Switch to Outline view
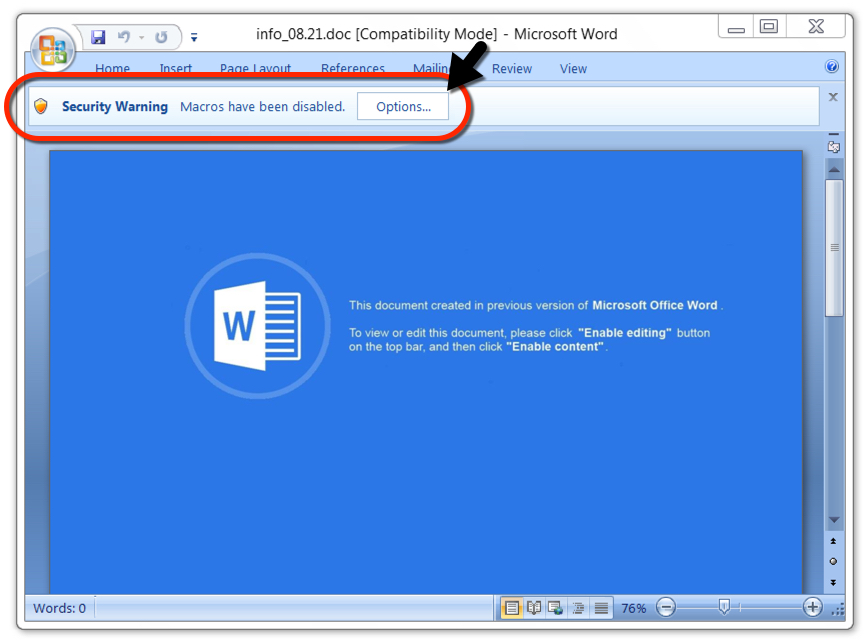Image resolution: width=867 pixels, height=644 pixels. [578, 609]
